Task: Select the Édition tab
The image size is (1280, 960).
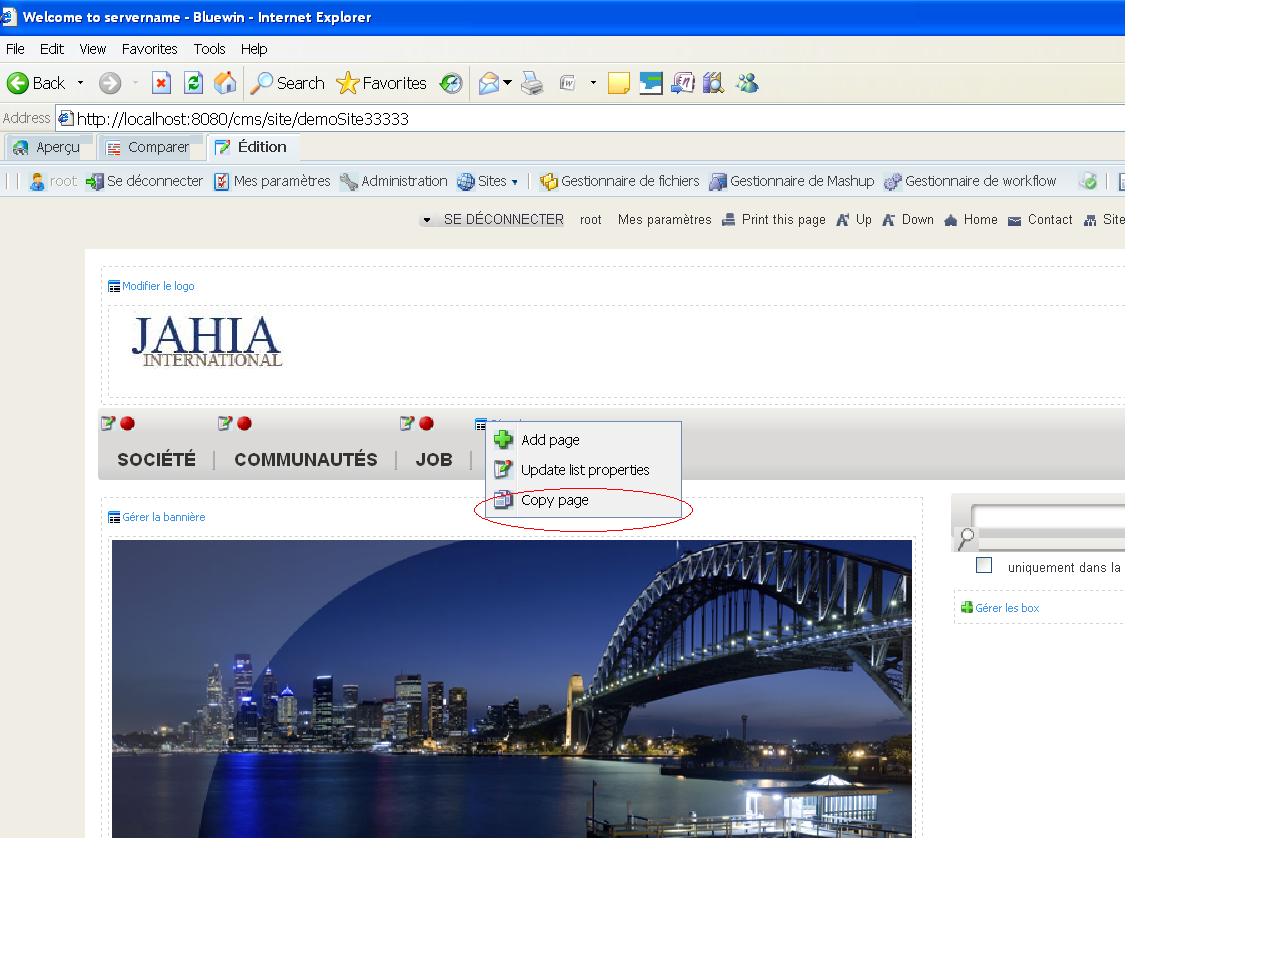Action: (x=253, y=147)
